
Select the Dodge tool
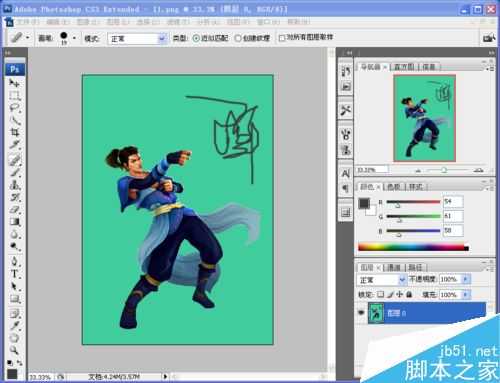click(14, 246)
